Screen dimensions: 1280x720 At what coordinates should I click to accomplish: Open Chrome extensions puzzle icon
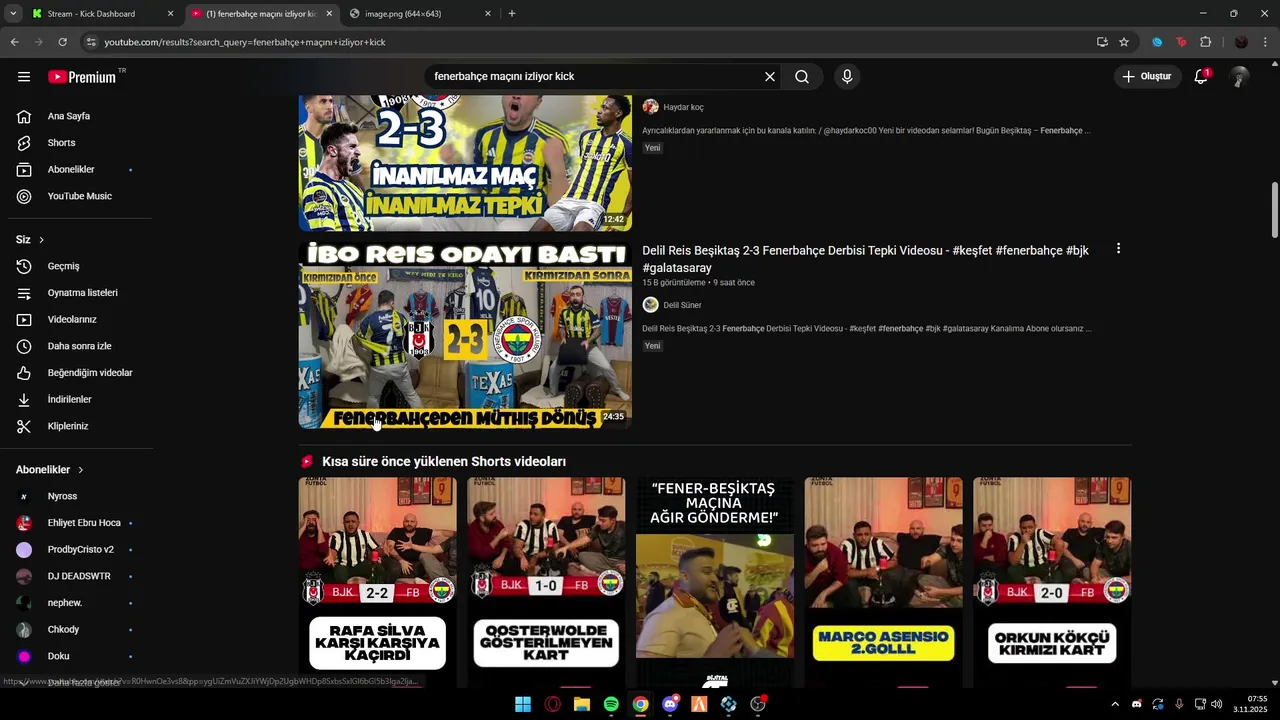pos(1205,42)
